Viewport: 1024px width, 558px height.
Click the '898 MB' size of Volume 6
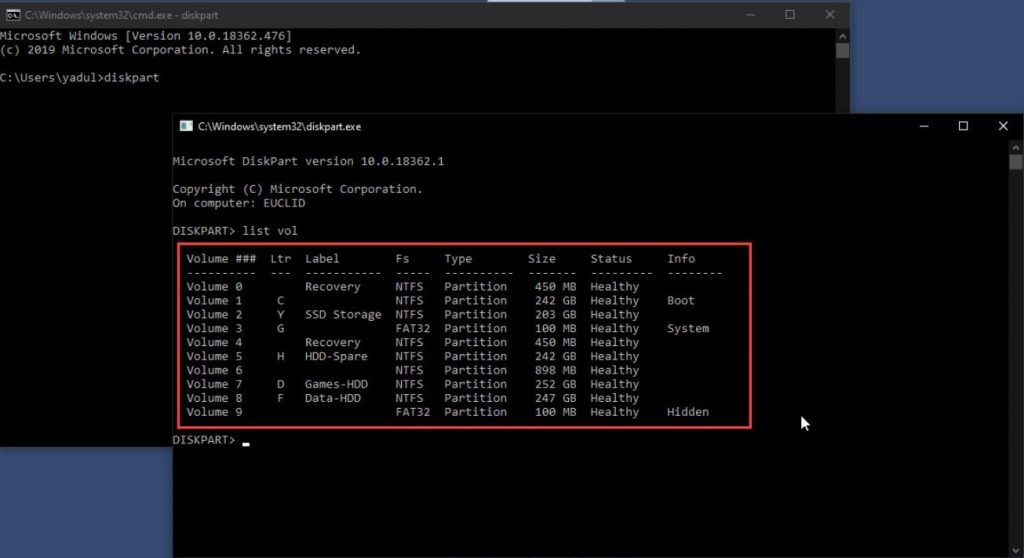point(555,370)
